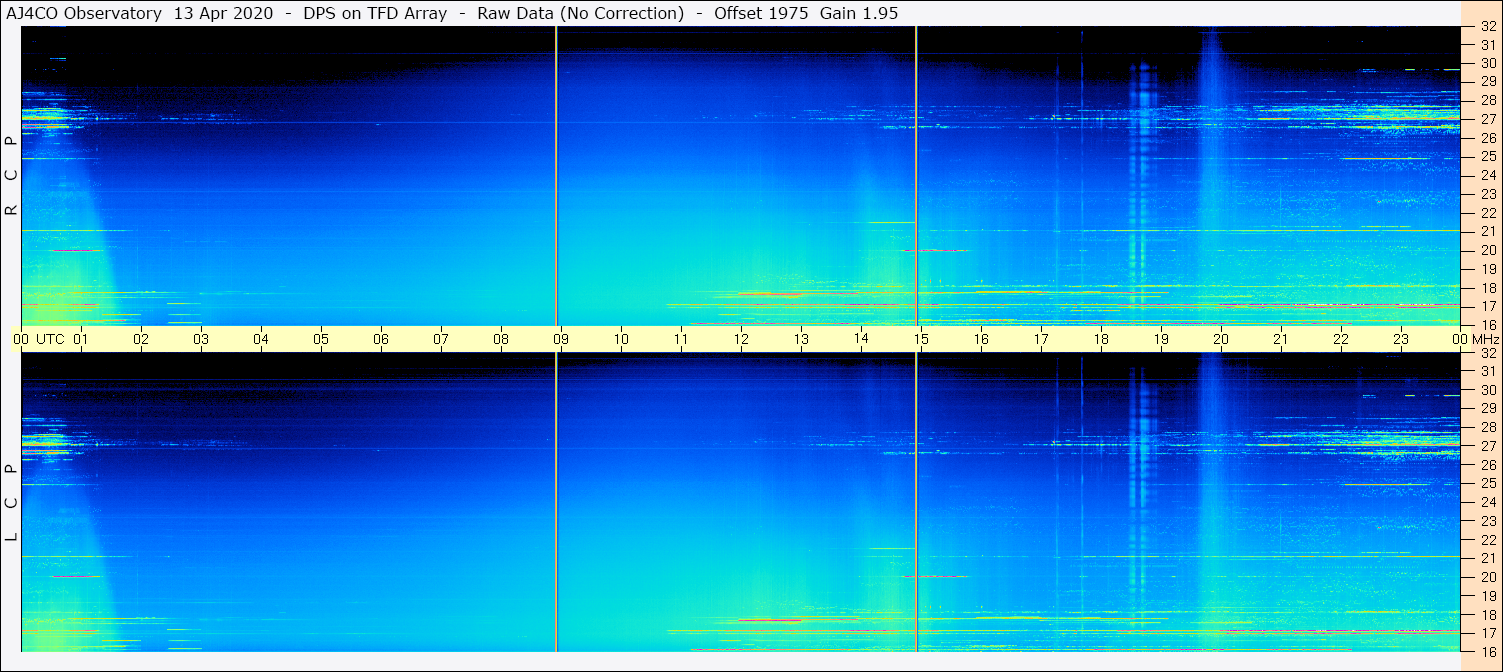This screenshot has height=672, width=1503.
Task: Click the 09 hour tick label
Action: (561, 339)
